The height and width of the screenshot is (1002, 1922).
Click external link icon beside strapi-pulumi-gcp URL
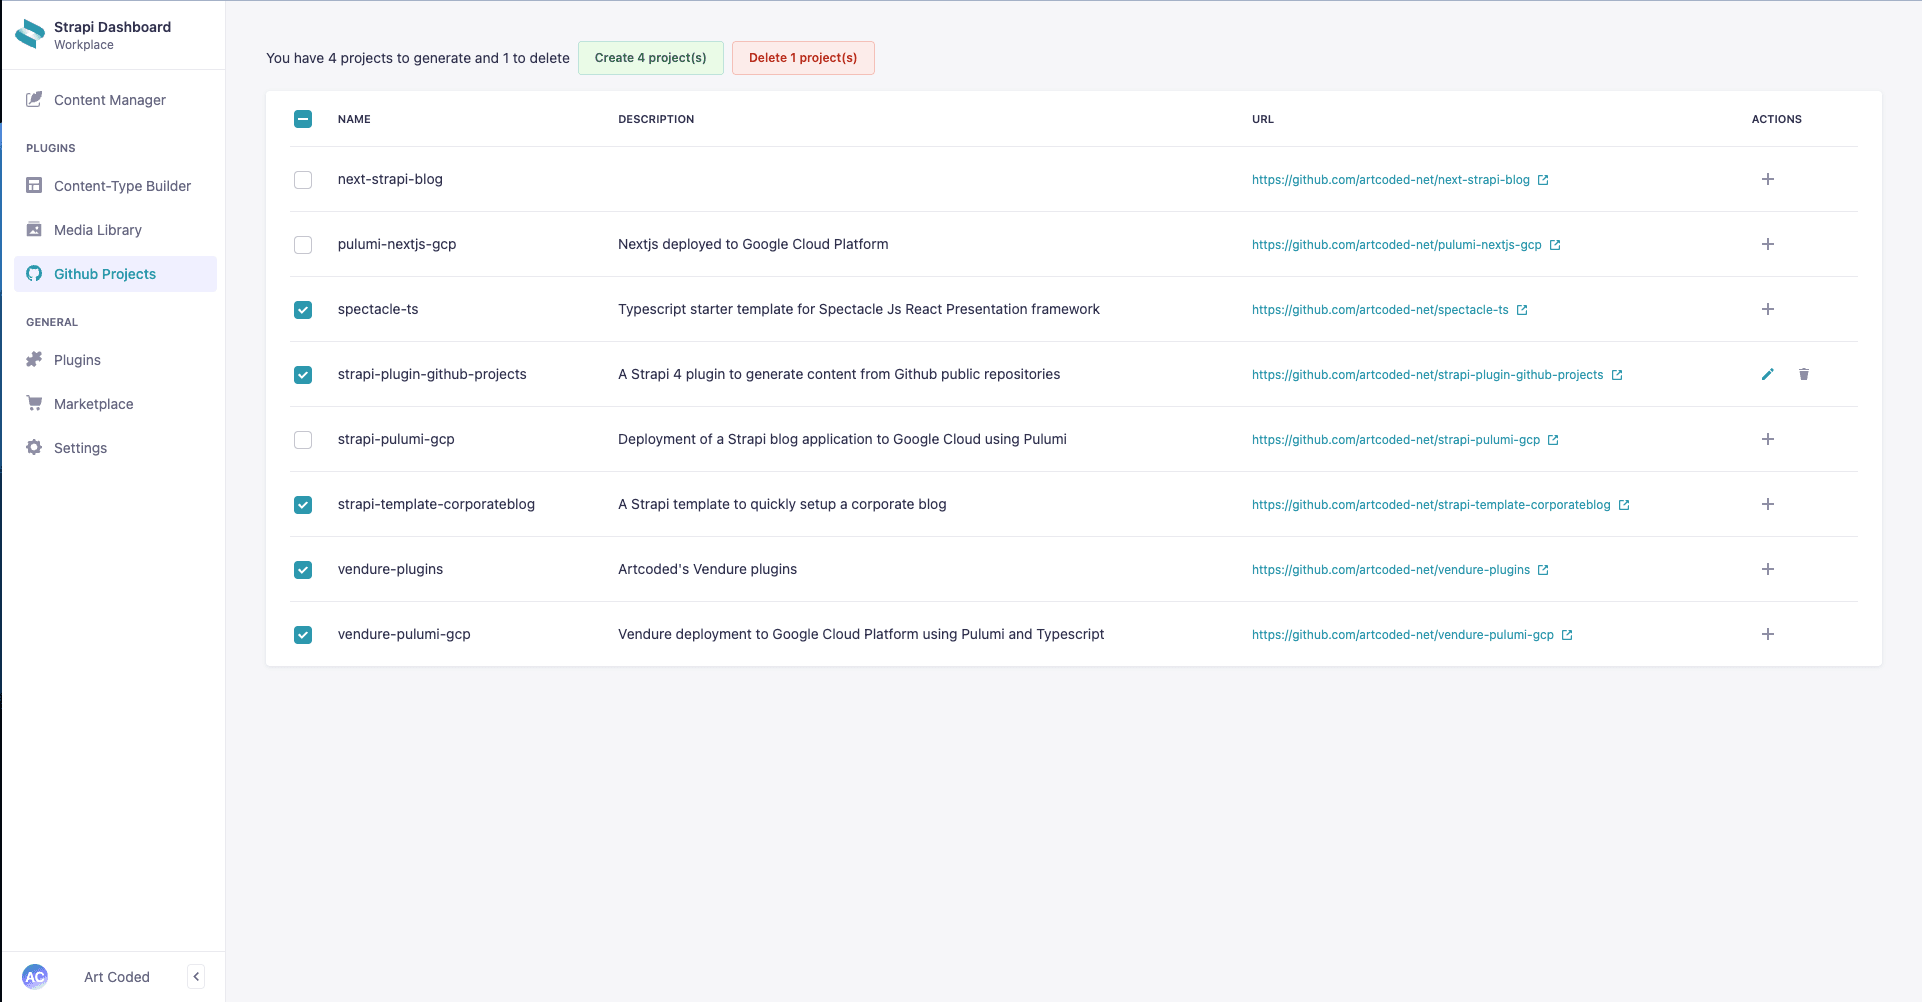click(x=1553, y=440)
